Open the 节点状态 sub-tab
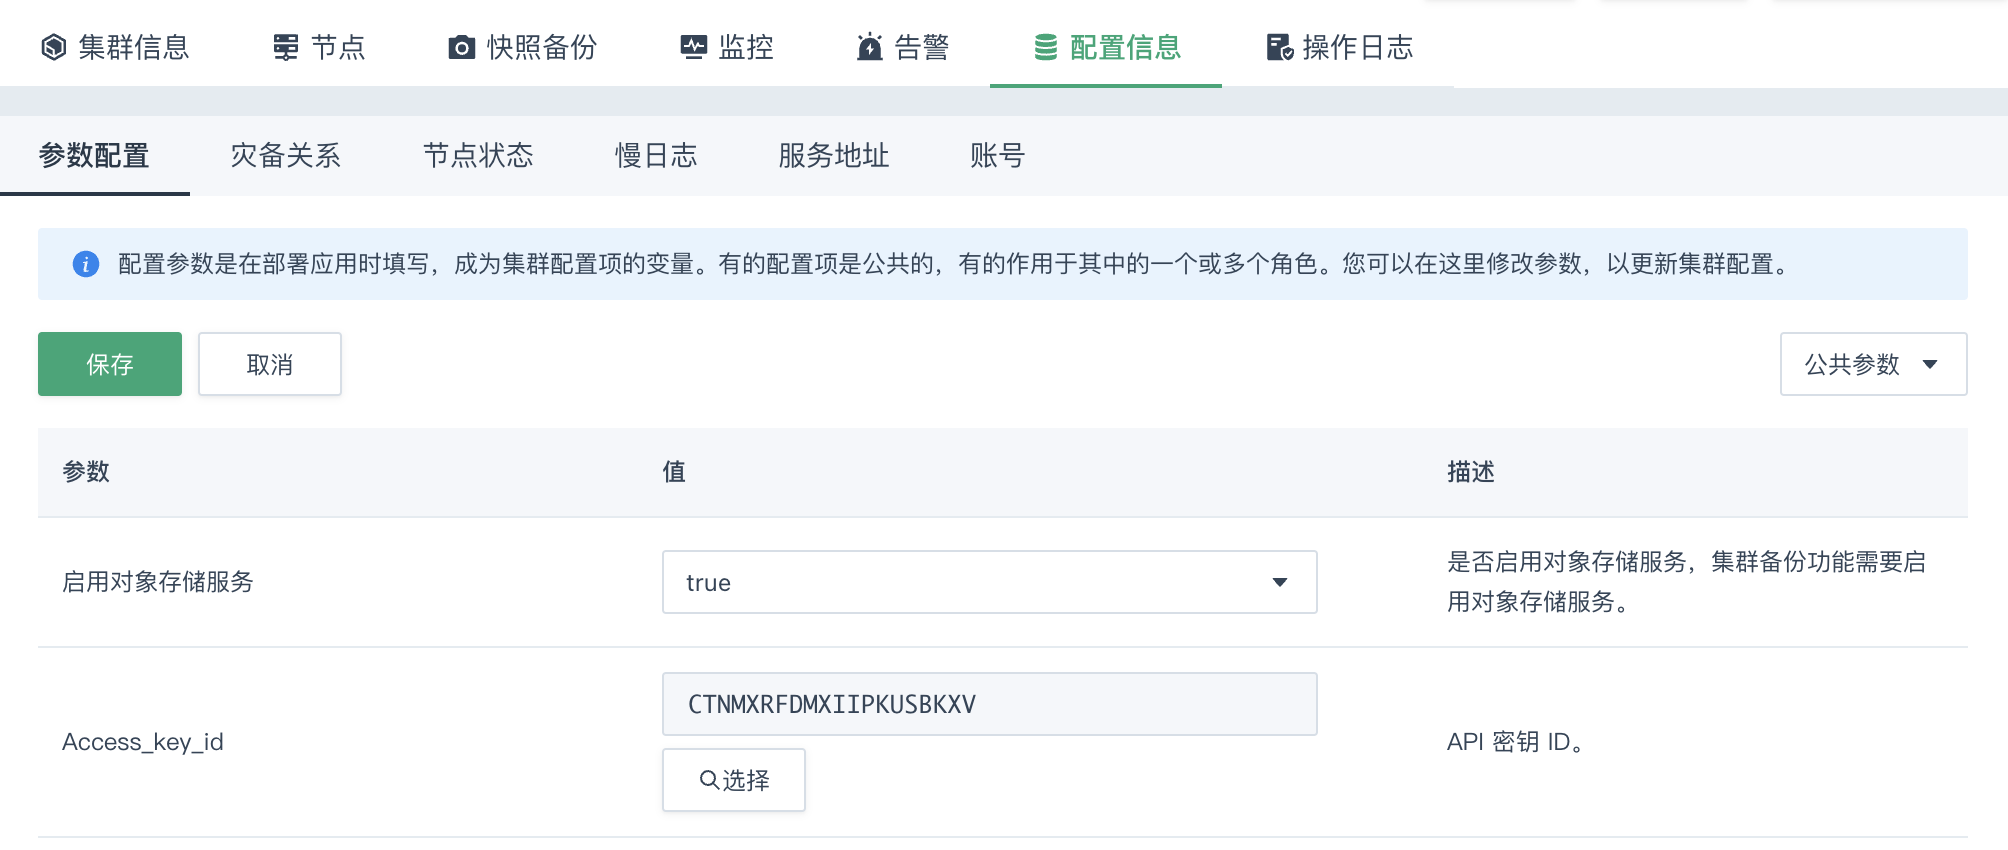 pos(478,155)
